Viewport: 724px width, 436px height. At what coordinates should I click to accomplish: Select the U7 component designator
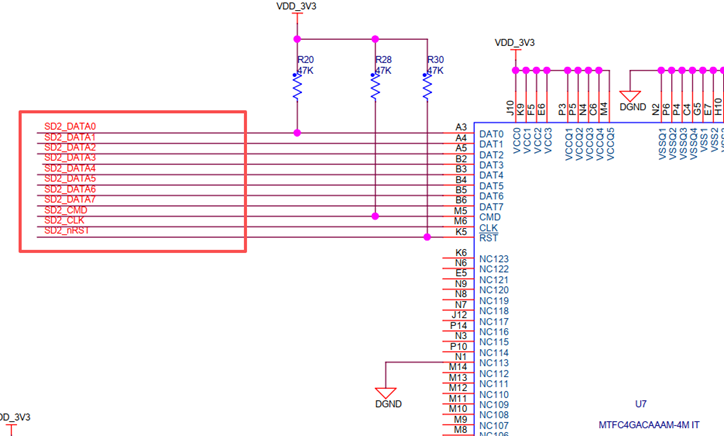[x=641, y=404]
